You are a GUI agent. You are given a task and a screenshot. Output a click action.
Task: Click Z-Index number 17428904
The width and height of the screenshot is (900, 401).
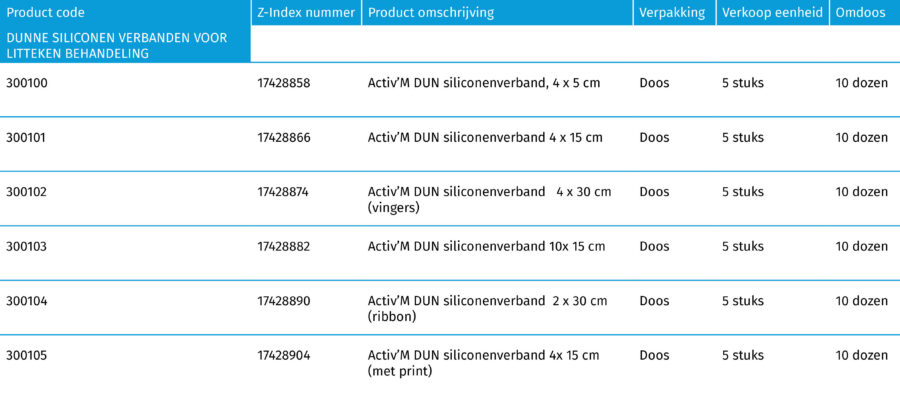pos(284,355)
